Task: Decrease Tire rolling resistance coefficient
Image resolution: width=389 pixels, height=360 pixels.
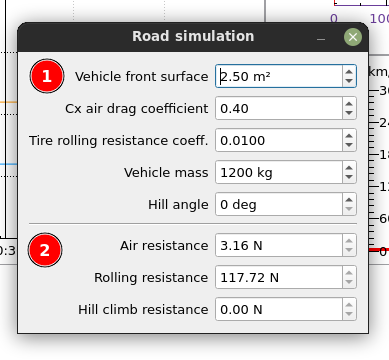Action: [x=349, y=145]
